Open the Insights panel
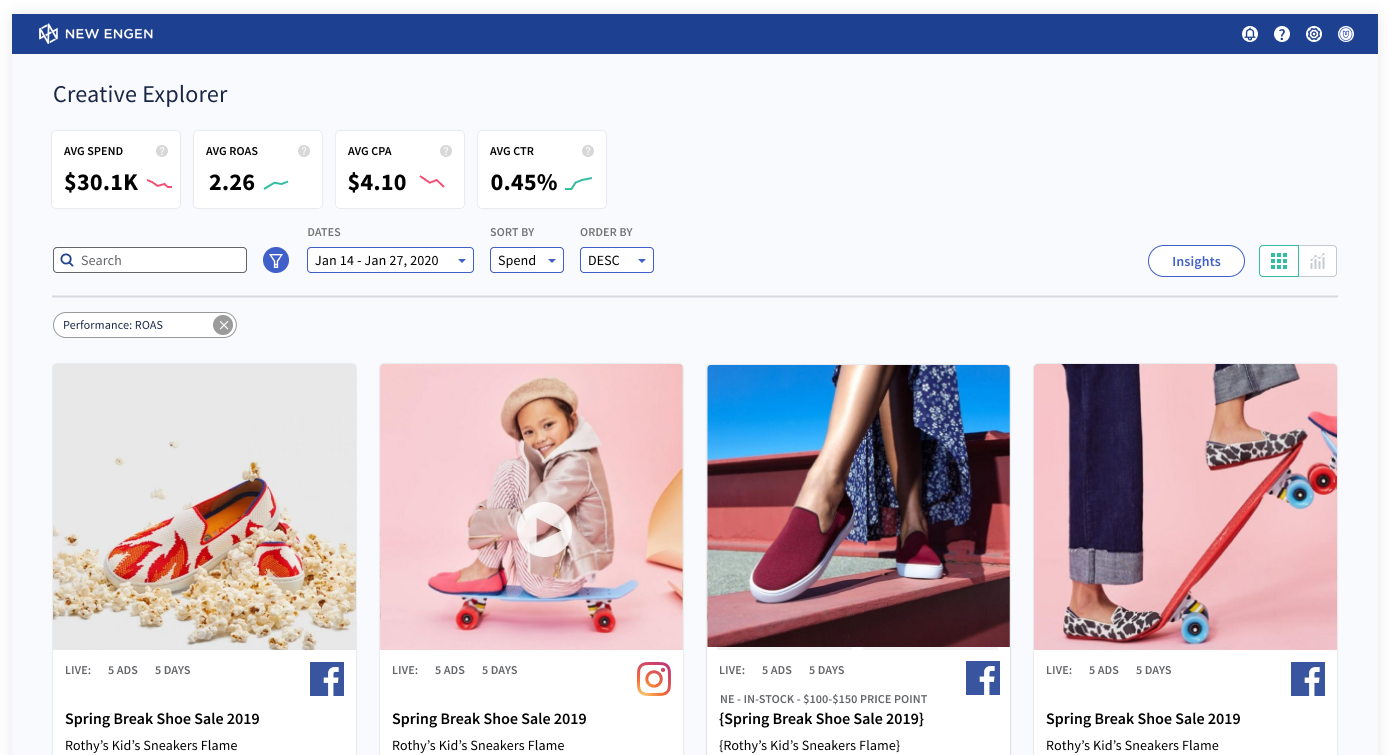1400x755 pixels. (x=1196, y=261)
